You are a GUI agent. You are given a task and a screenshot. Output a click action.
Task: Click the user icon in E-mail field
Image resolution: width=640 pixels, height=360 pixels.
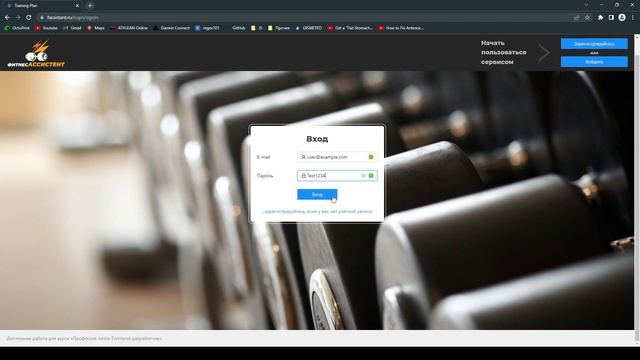pyautogui.click(x=303, y=157)
